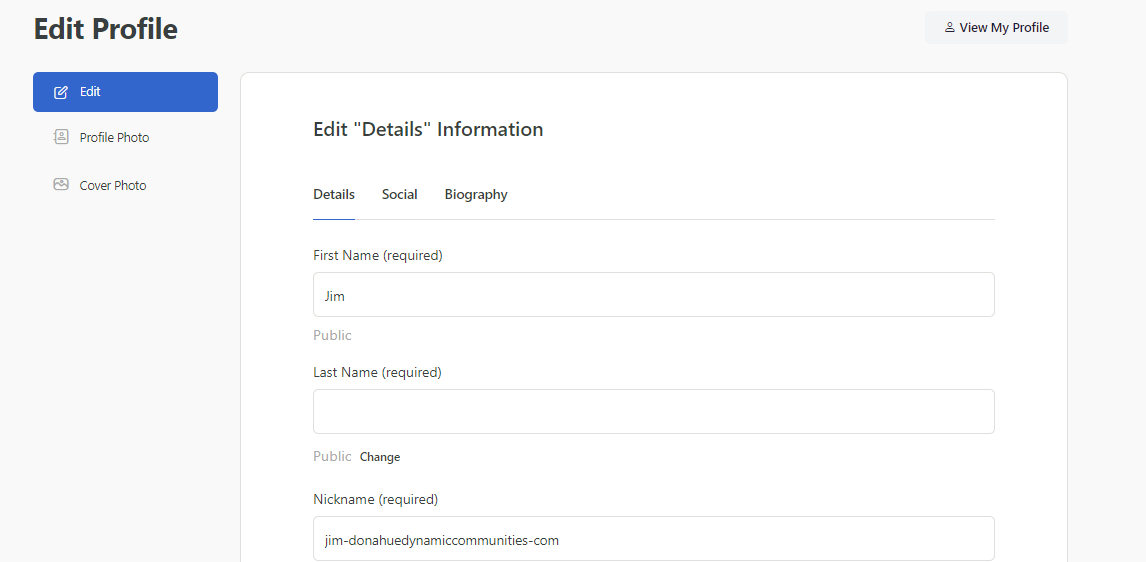Switch to the Social tab
The width and height of the screenshot is (1146, 562).
(x=399, y=194)
